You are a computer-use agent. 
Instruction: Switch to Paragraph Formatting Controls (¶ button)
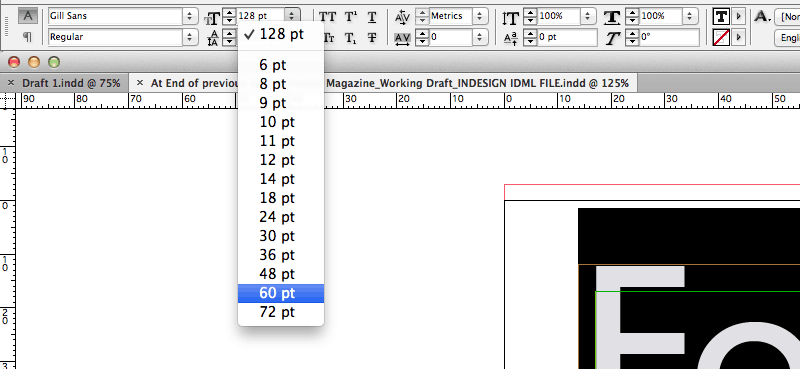click(28, 37)
